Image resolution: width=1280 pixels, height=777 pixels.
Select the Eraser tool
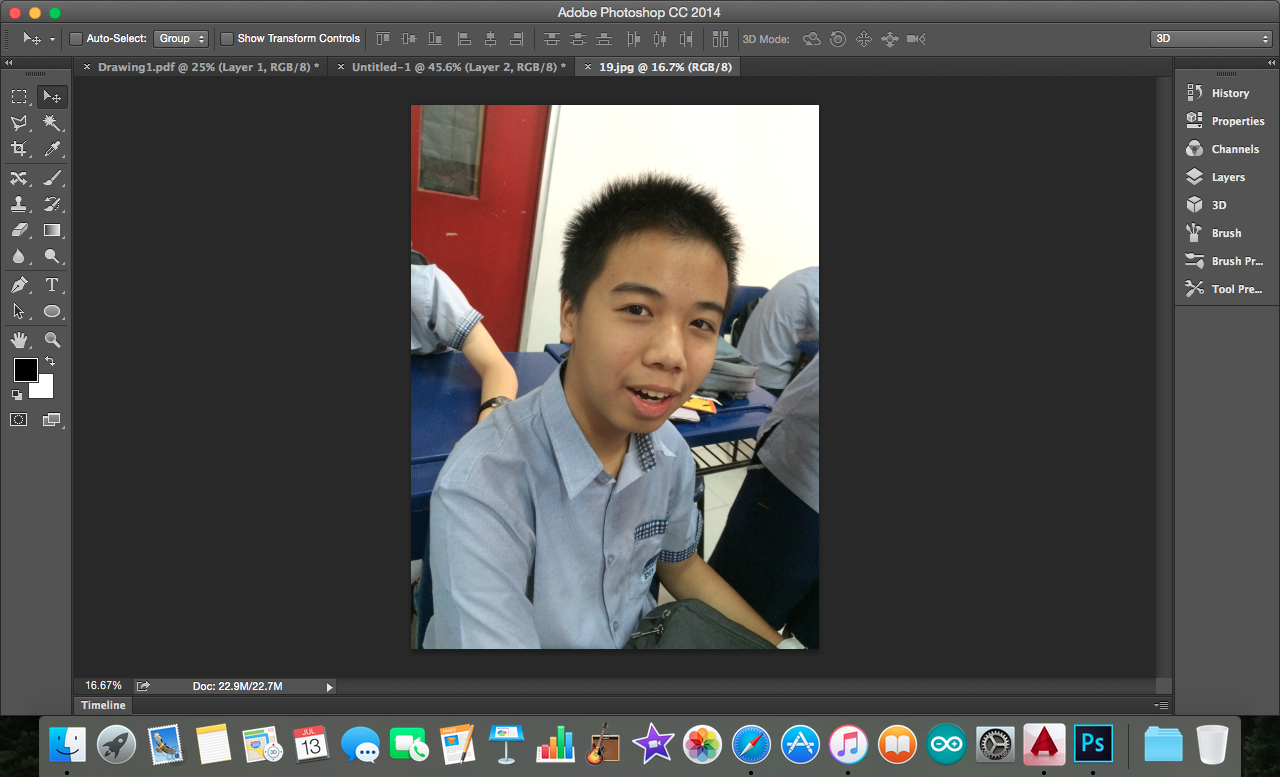pyautogui.click(x=19, y=230)
